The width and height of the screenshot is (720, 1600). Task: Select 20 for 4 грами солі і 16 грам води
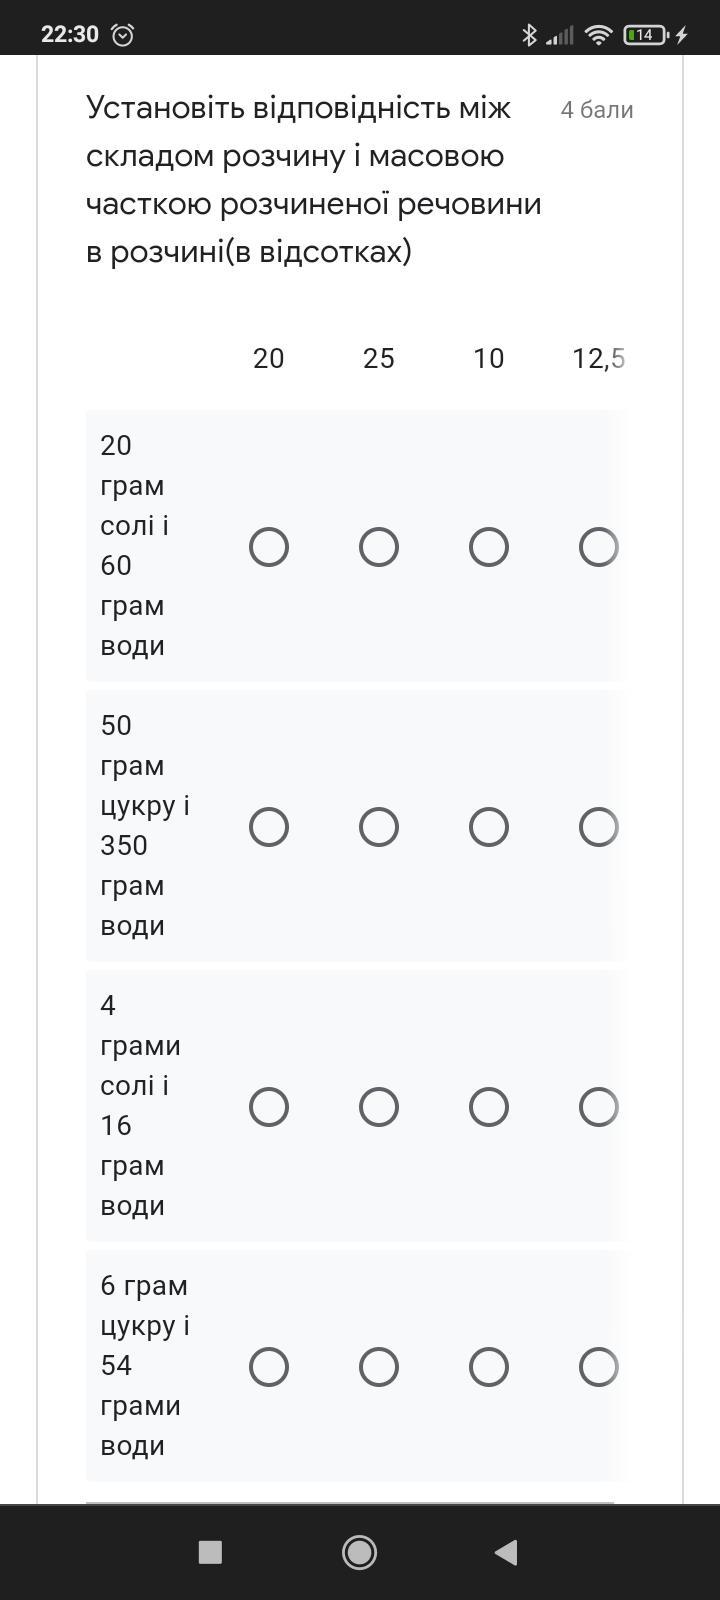point(269,1107)
